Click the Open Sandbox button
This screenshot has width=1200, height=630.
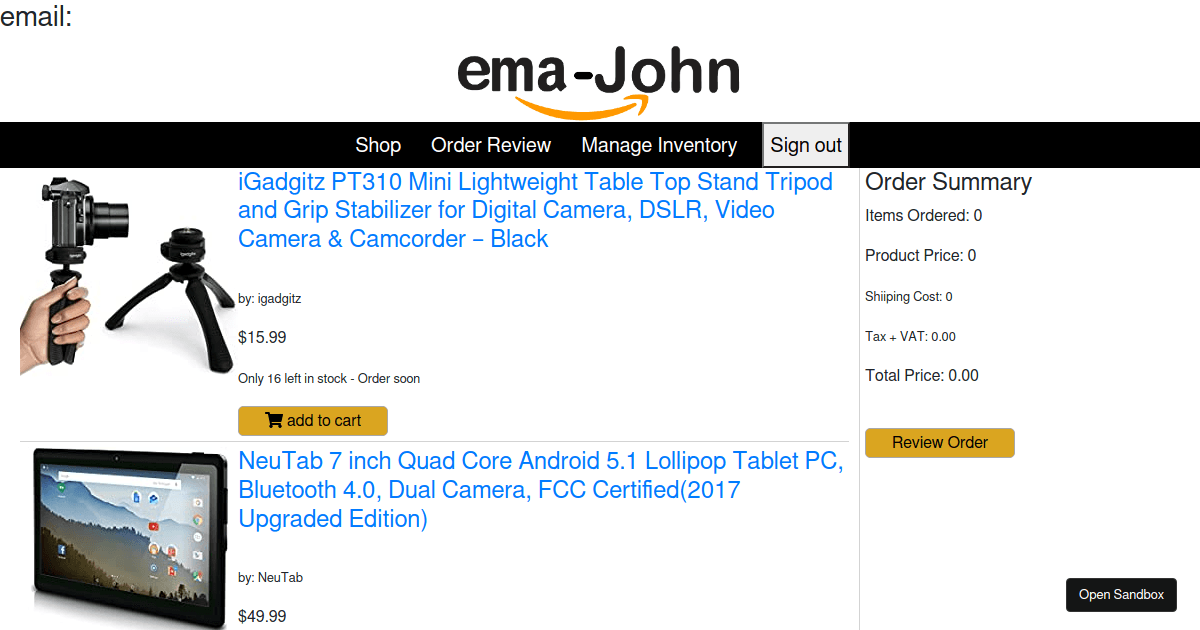point(1121,594)
